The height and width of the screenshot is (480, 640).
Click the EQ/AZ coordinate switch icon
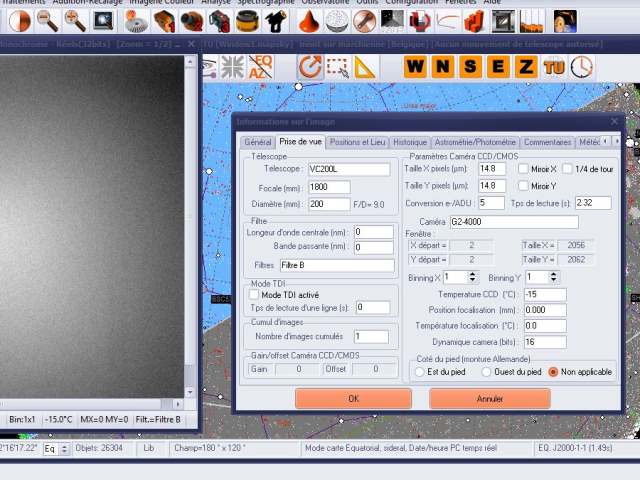point(260,67)
